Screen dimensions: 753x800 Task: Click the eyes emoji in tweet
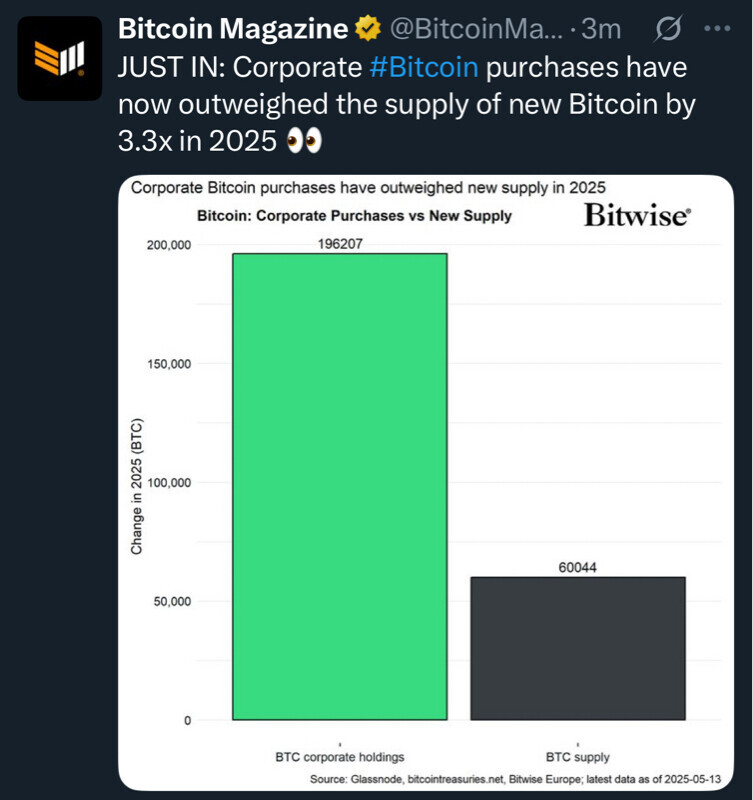304,141
